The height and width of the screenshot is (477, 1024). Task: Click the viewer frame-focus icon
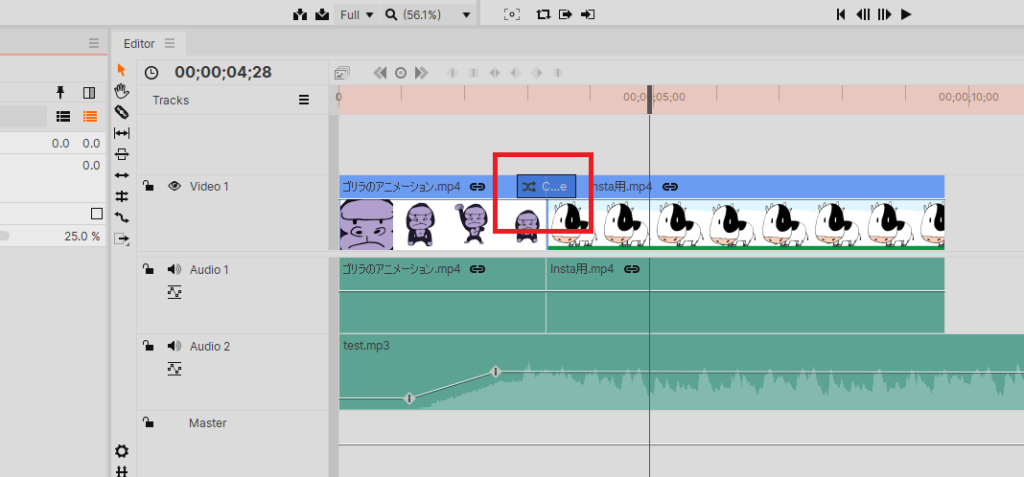click(512, 14)
